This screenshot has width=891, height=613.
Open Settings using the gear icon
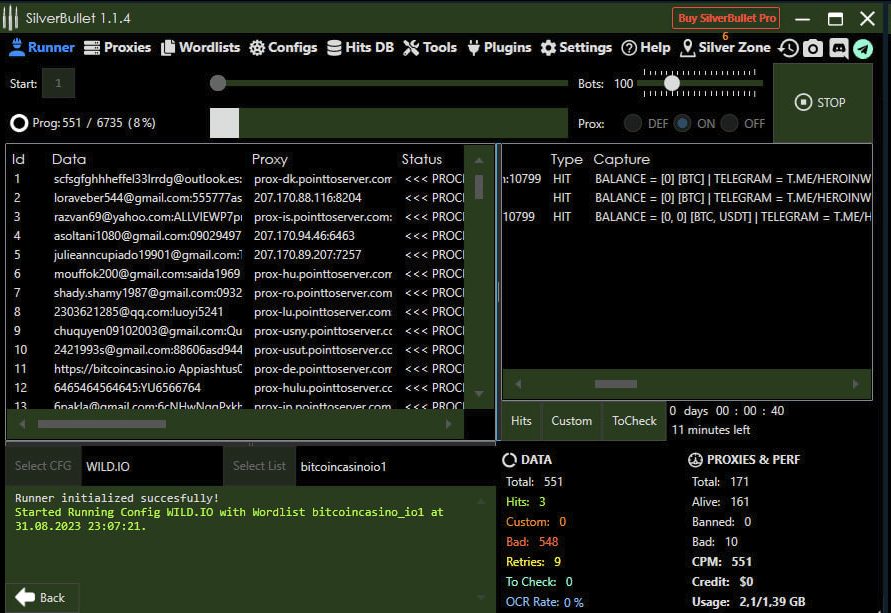[548, 48]
